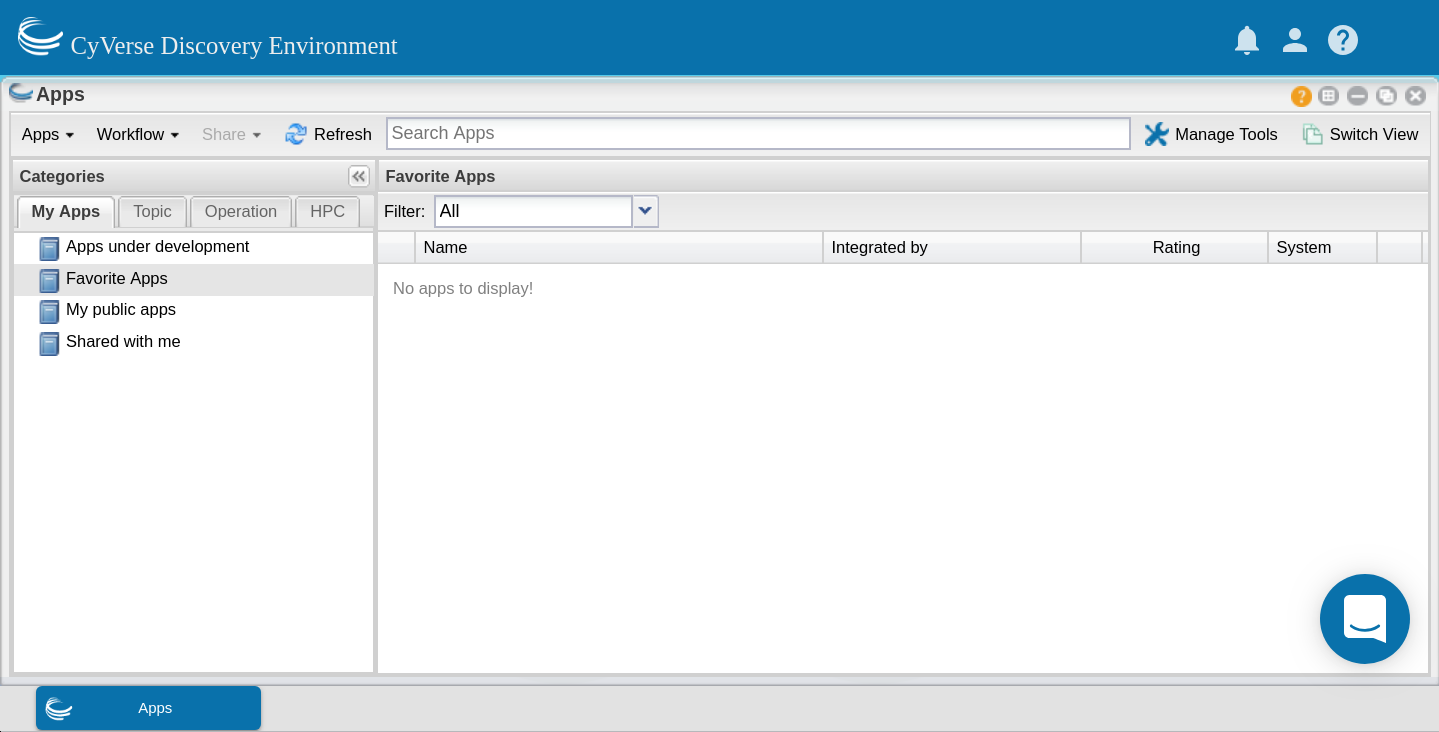Collapse the Categories panel
This screenshot has height=732, width=1439.
(358, 177)
